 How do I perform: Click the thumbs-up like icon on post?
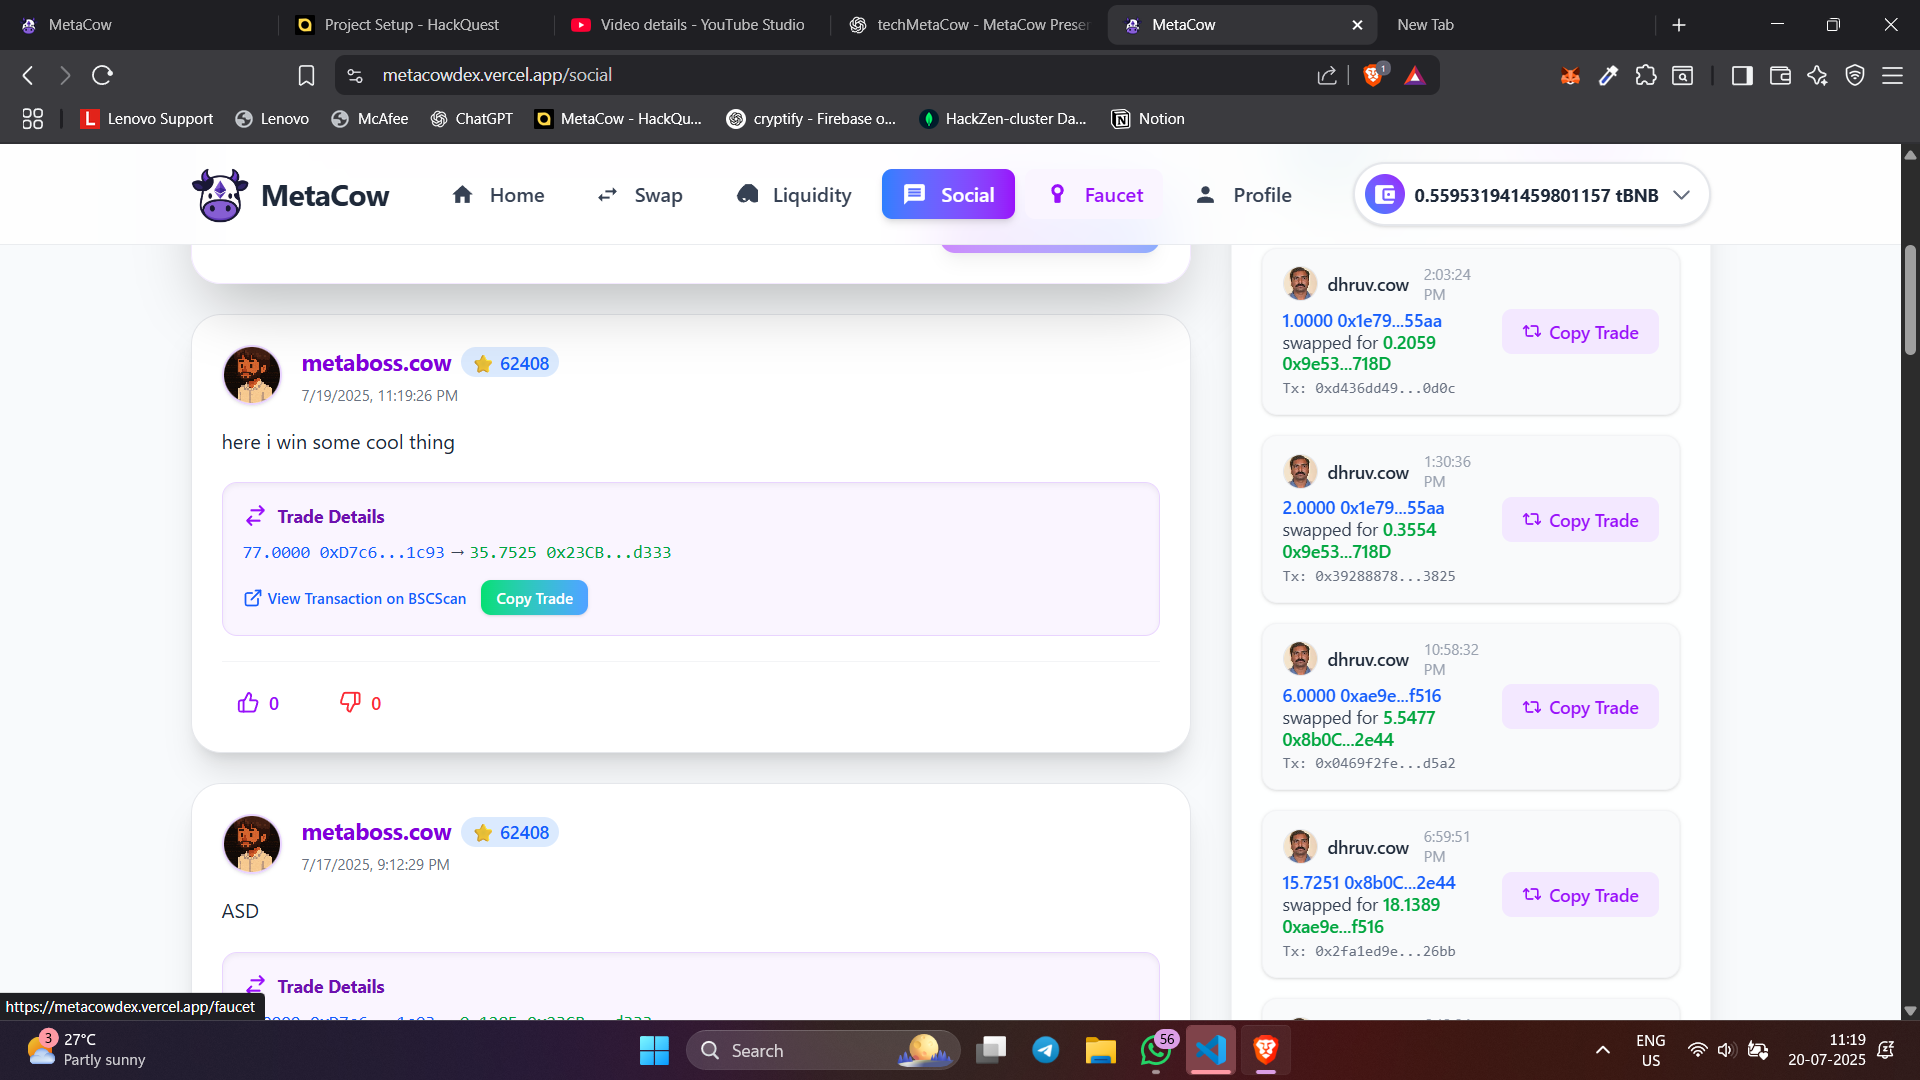click(x=248, y=703)
